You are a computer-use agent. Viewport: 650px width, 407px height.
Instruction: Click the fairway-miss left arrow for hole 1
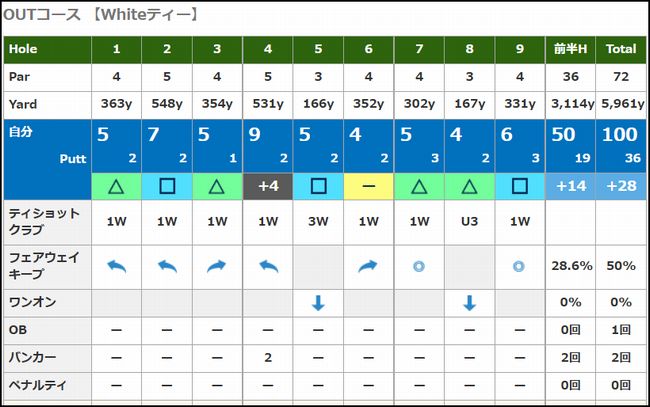[x=117, y=266]
